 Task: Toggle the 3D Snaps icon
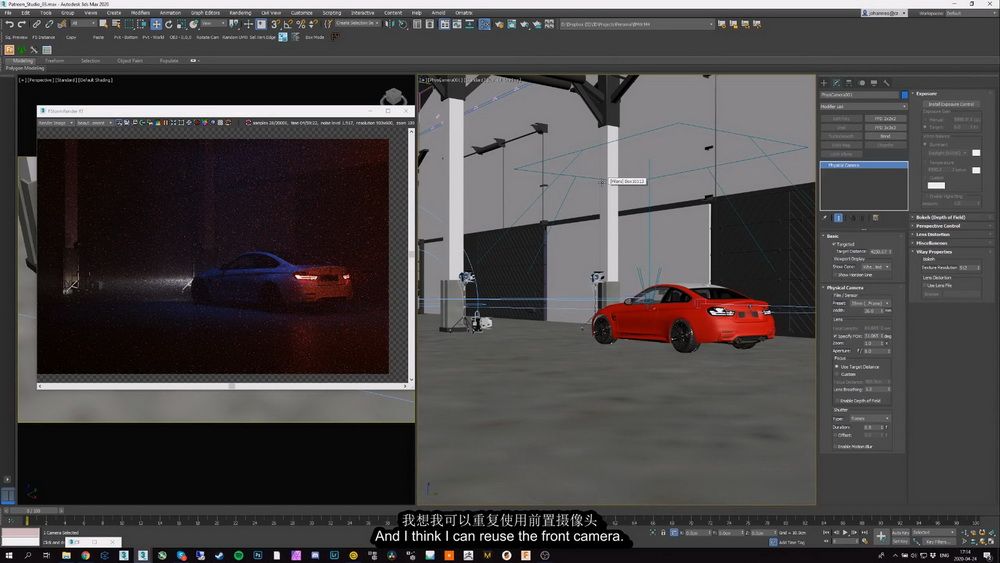click(275, 24)
